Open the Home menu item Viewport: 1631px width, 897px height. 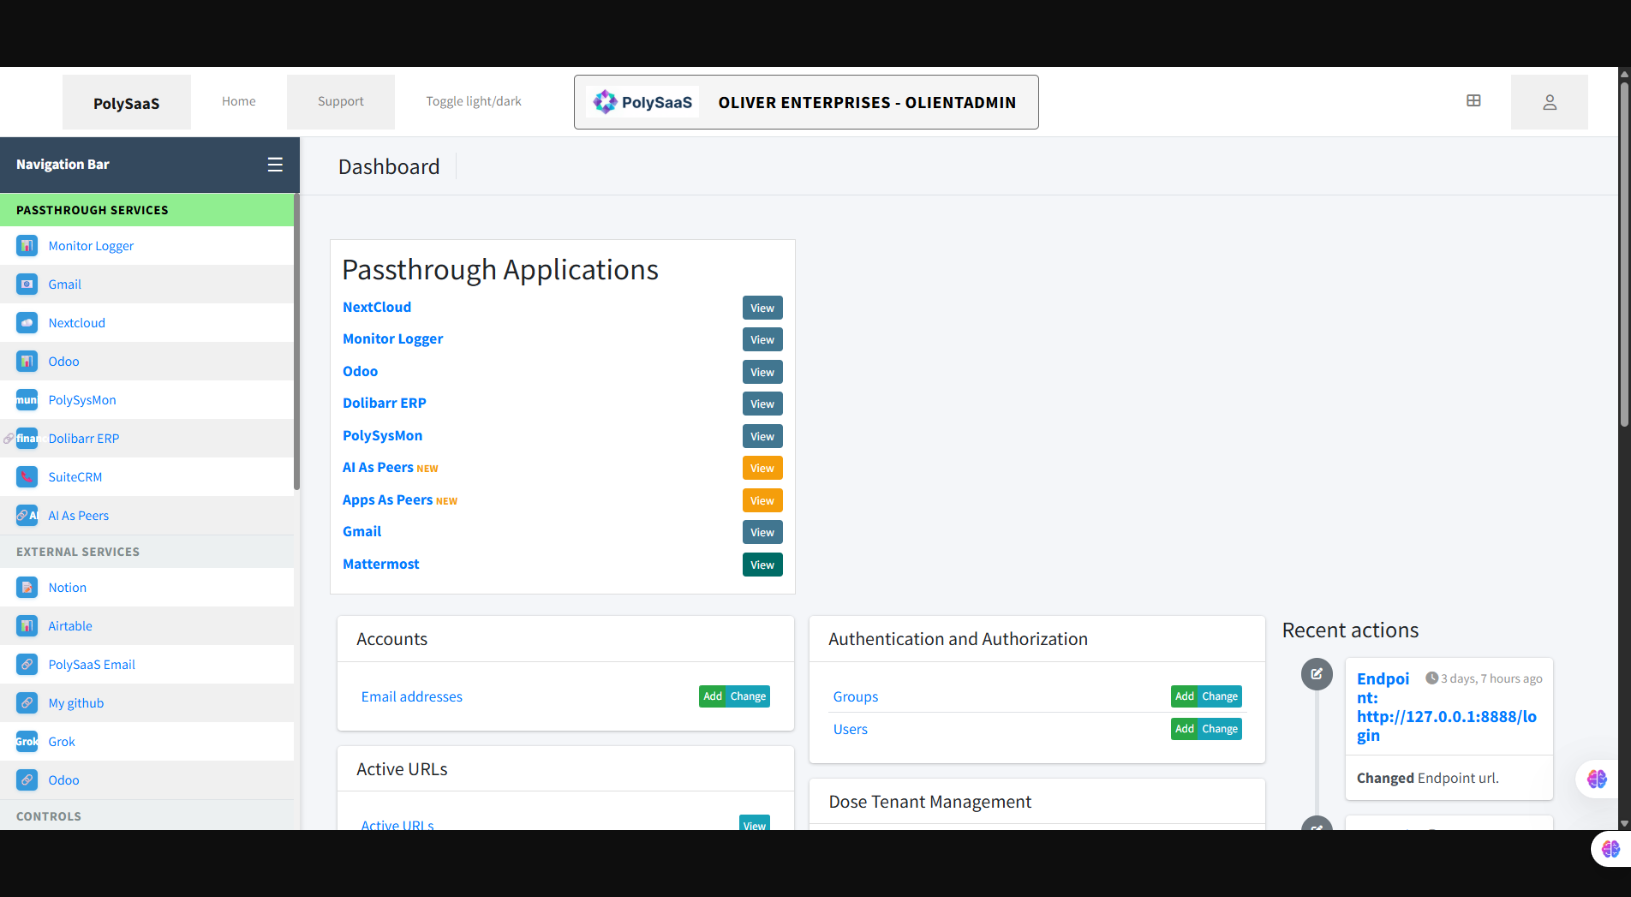tap(239, 101)
